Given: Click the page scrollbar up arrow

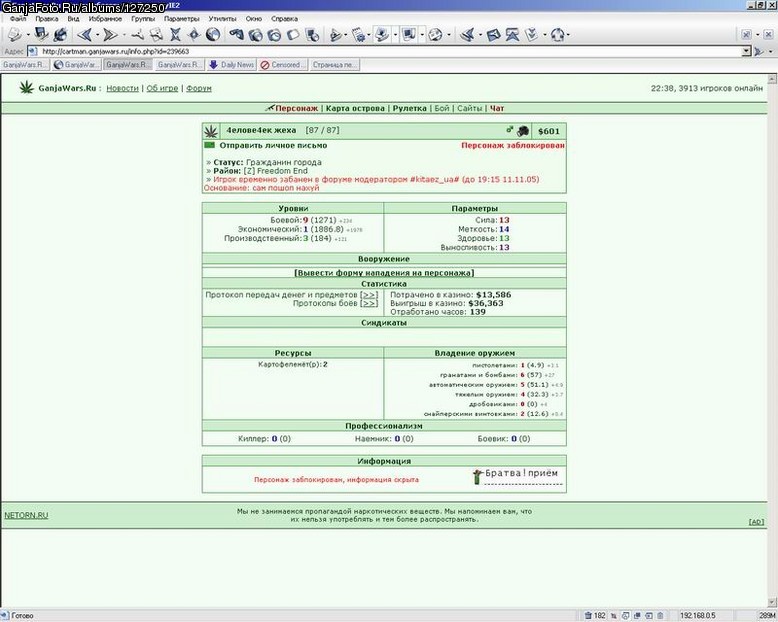Looking at the screenshot, I should click(772, 79).
